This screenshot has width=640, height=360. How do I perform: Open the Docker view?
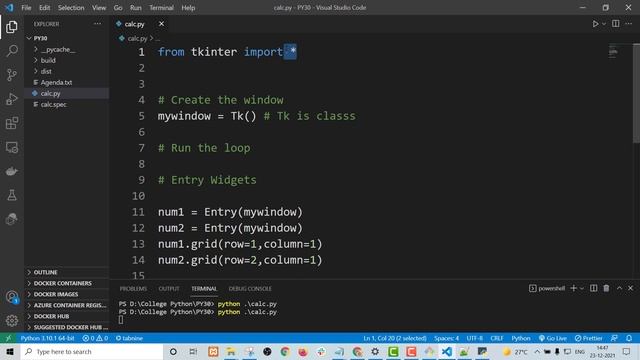point(12,171)
